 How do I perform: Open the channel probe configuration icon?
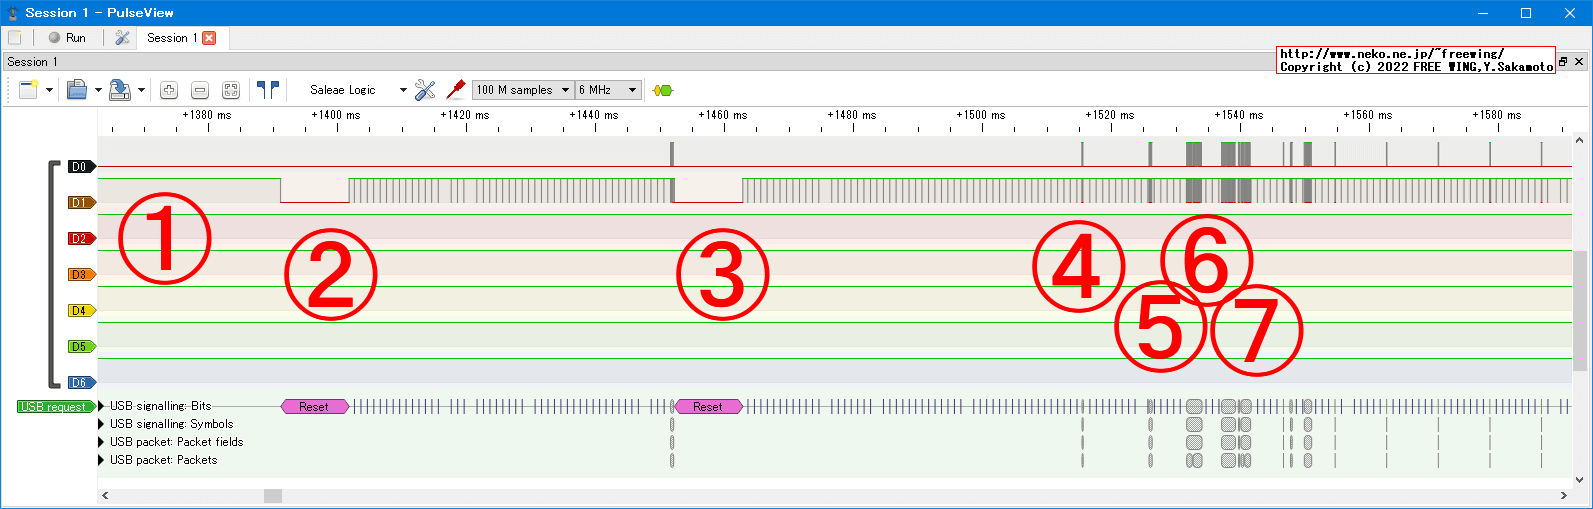click(456, 90)
